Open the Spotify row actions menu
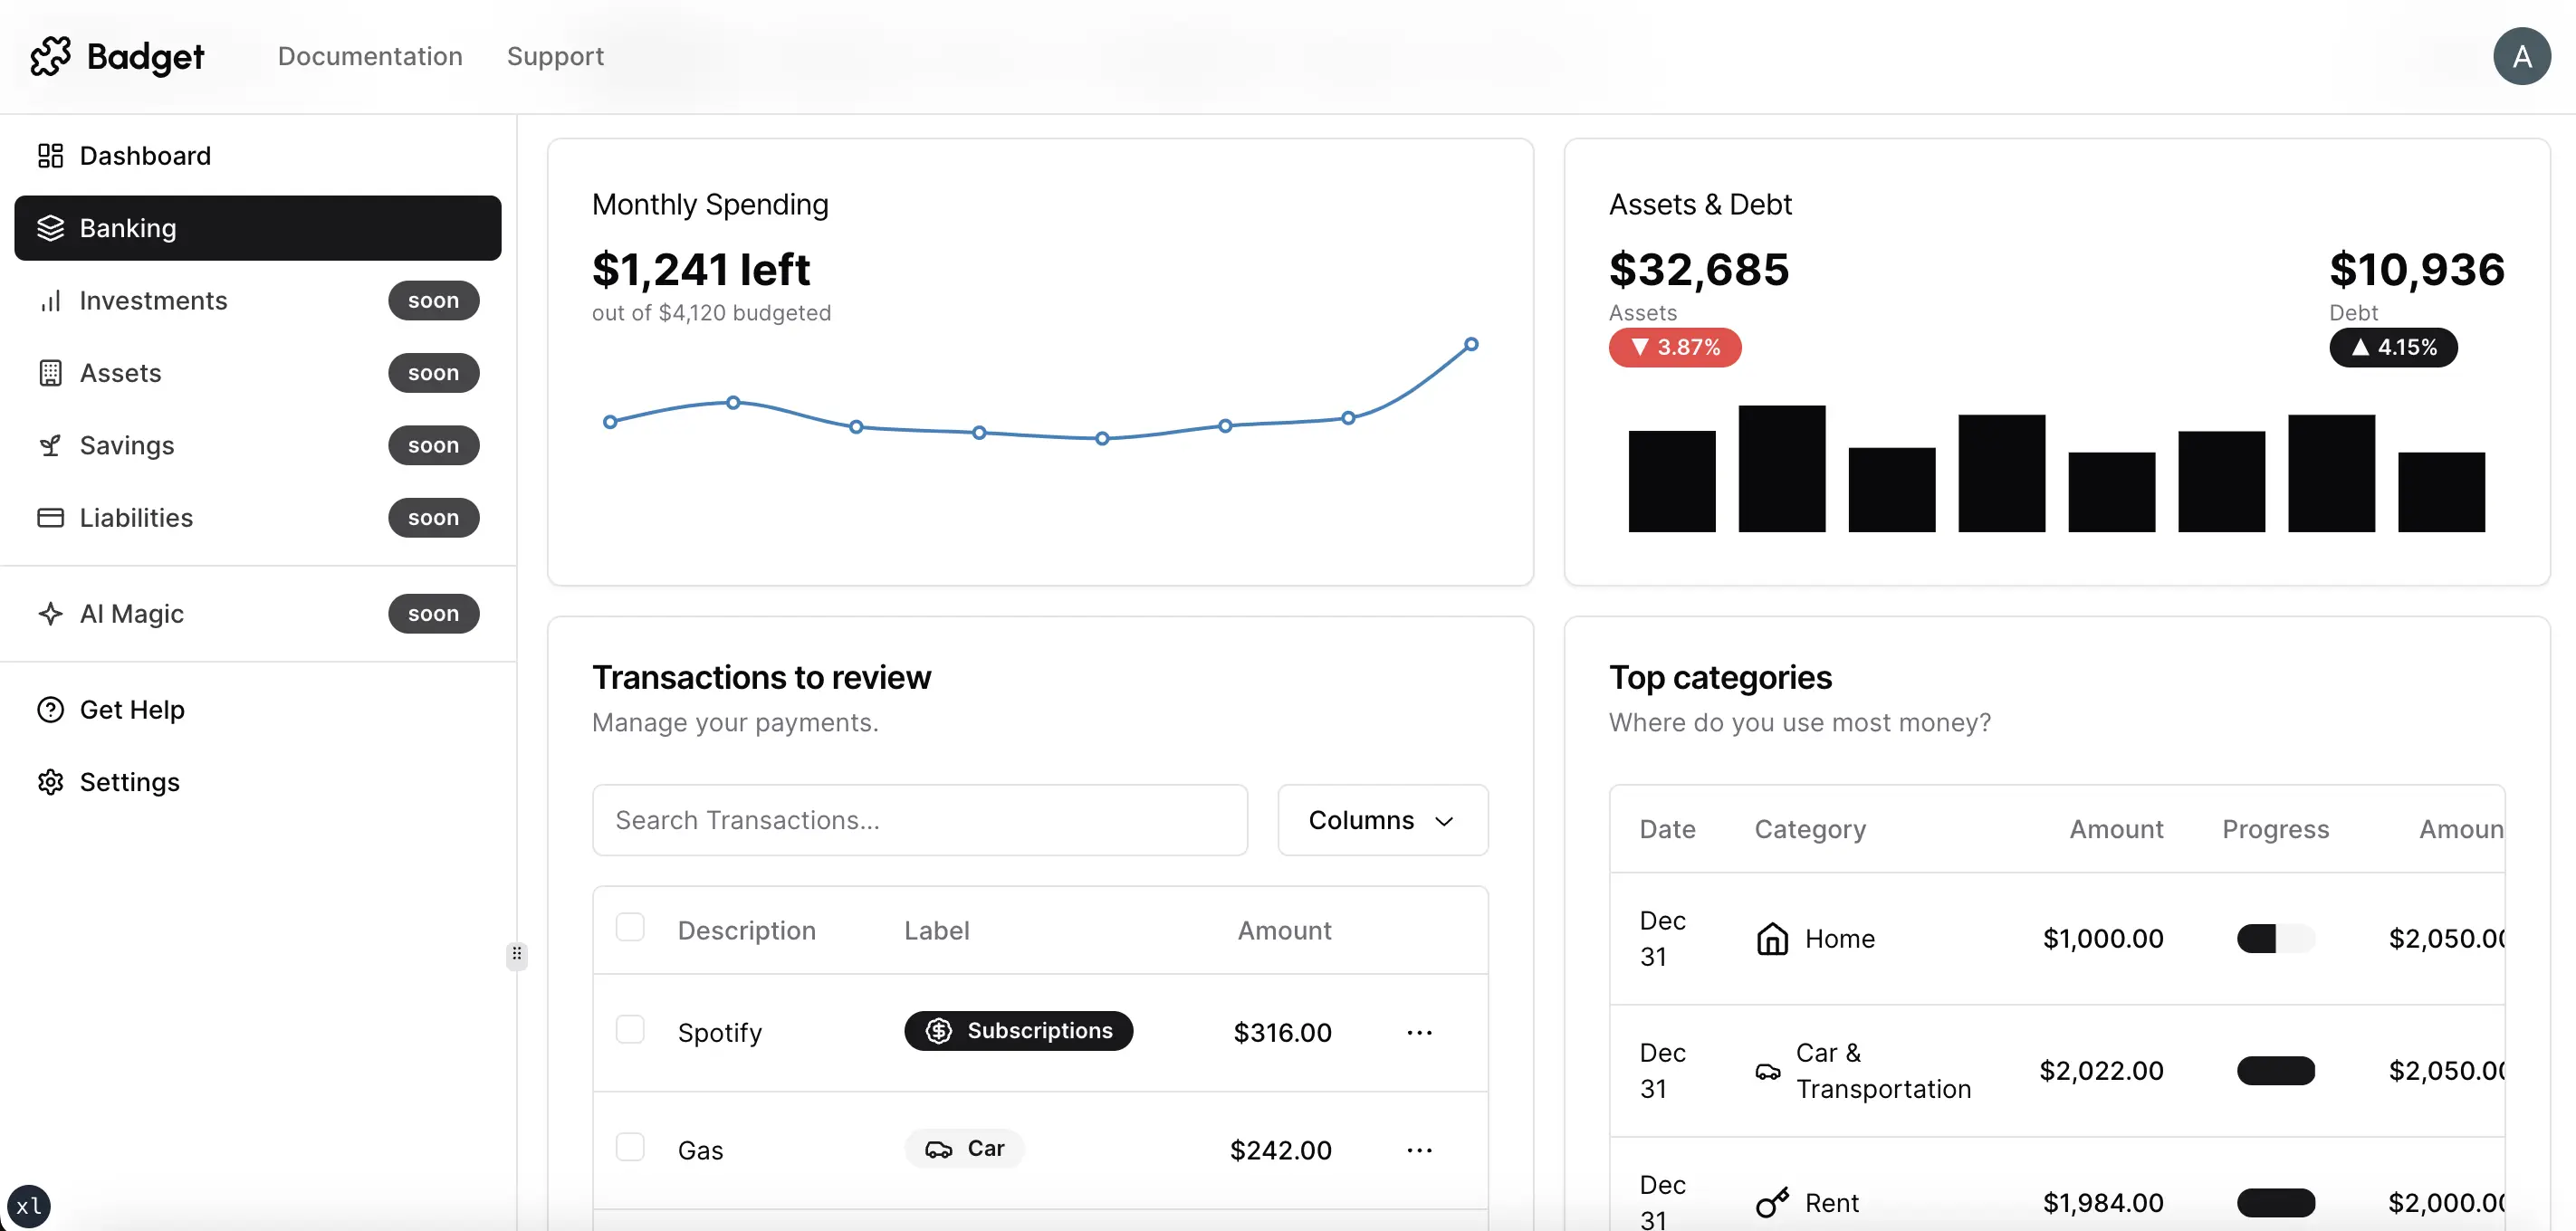The width and height of the screenshot is (2576, 1231). (x=1419, y=1033)
